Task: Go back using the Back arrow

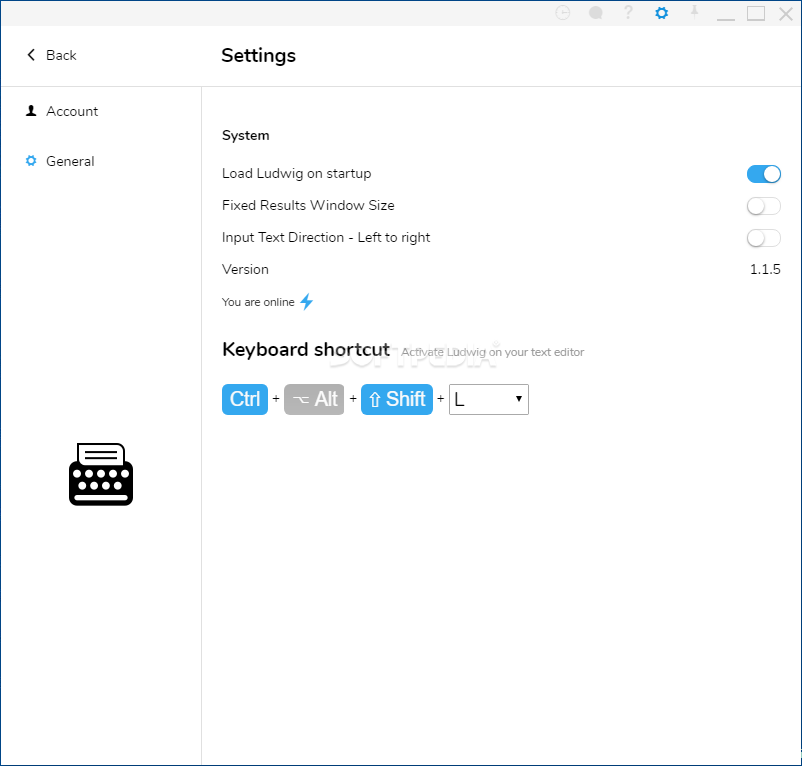Action: click(51, 55)
